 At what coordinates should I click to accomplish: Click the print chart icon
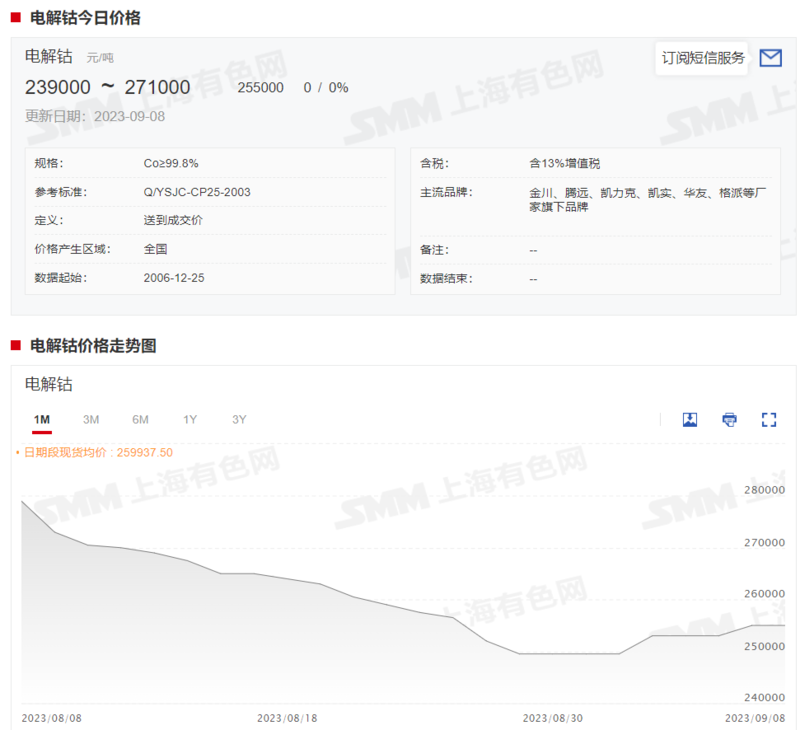click(729, 419)
